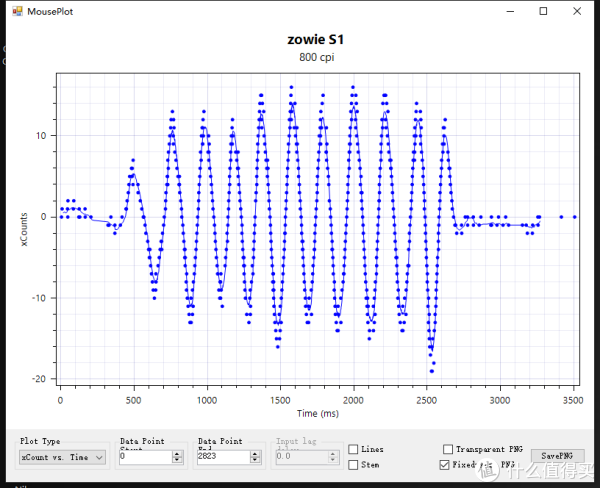Enable the Transparent PNG checkbox
Screen dimensions: 600x488
coord(448,449)
